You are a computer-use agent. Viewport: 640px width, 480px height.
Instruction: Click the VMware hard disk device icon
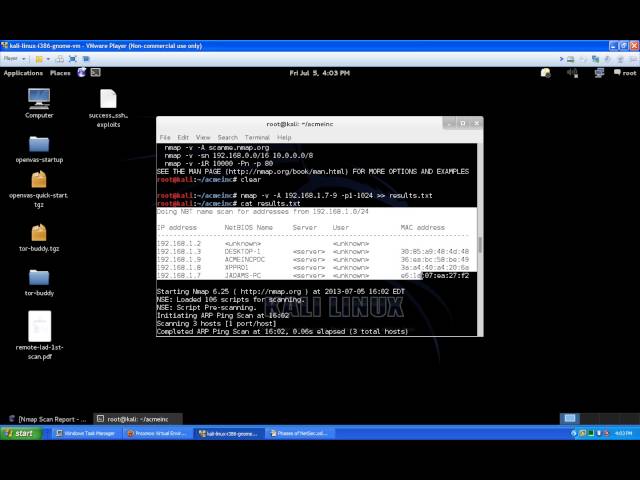(571, 59)
